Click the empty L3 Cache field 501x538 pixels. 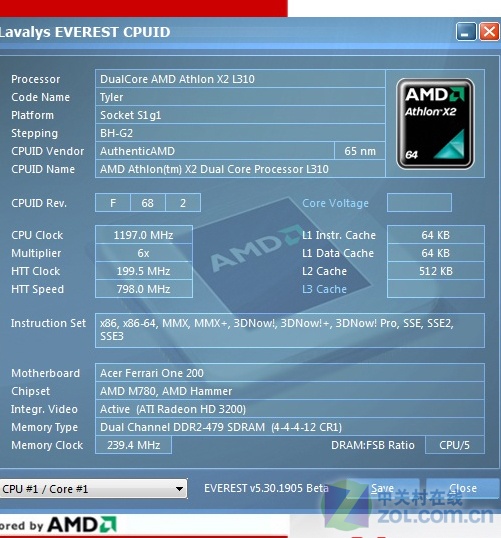click(436, 289)
